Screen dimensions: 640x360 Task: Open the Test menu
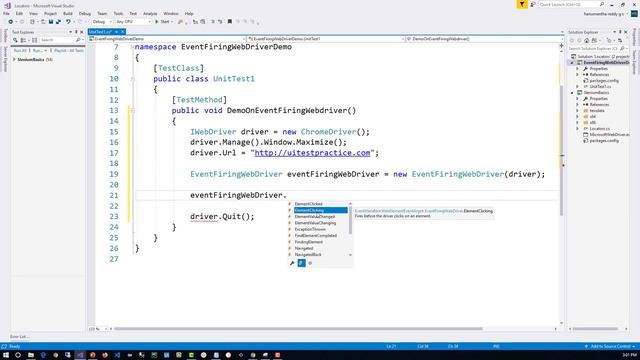coord(133,13)
